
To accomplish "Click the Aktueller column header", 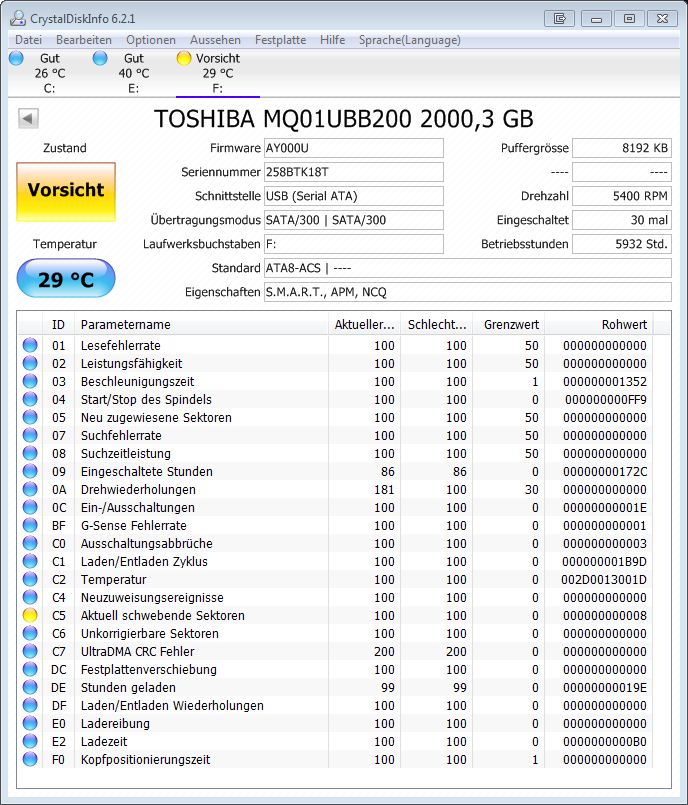I will 365,324.
